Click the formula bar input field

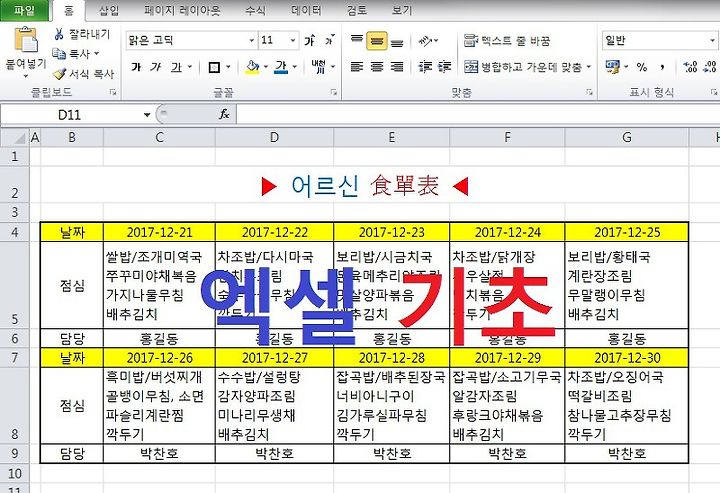click(478, 115)
